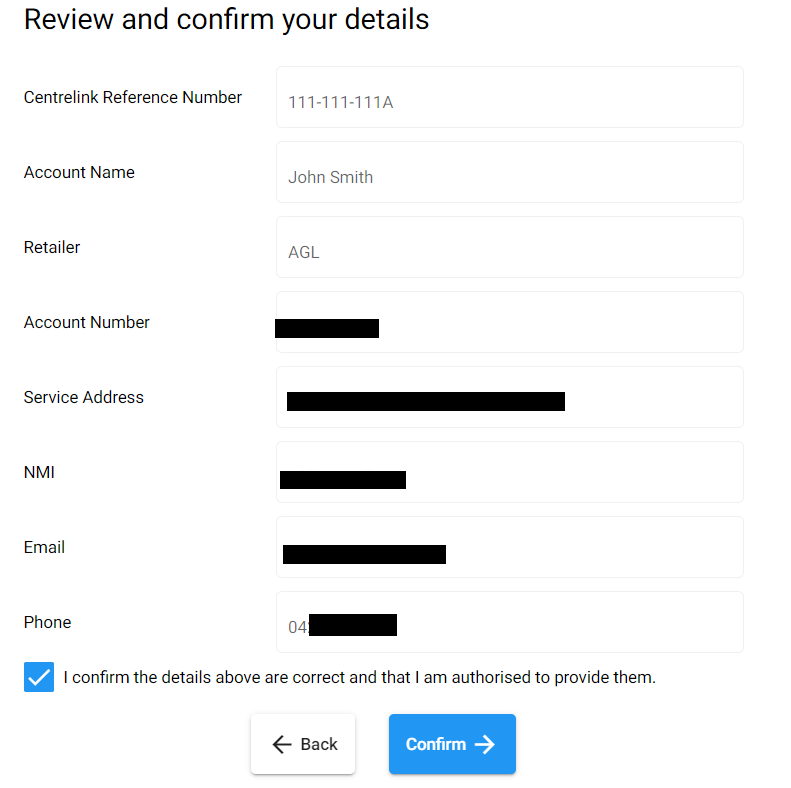Click the Centrelink Reference Number label
This screenshot has width=791, height=788.
(133, 97)
